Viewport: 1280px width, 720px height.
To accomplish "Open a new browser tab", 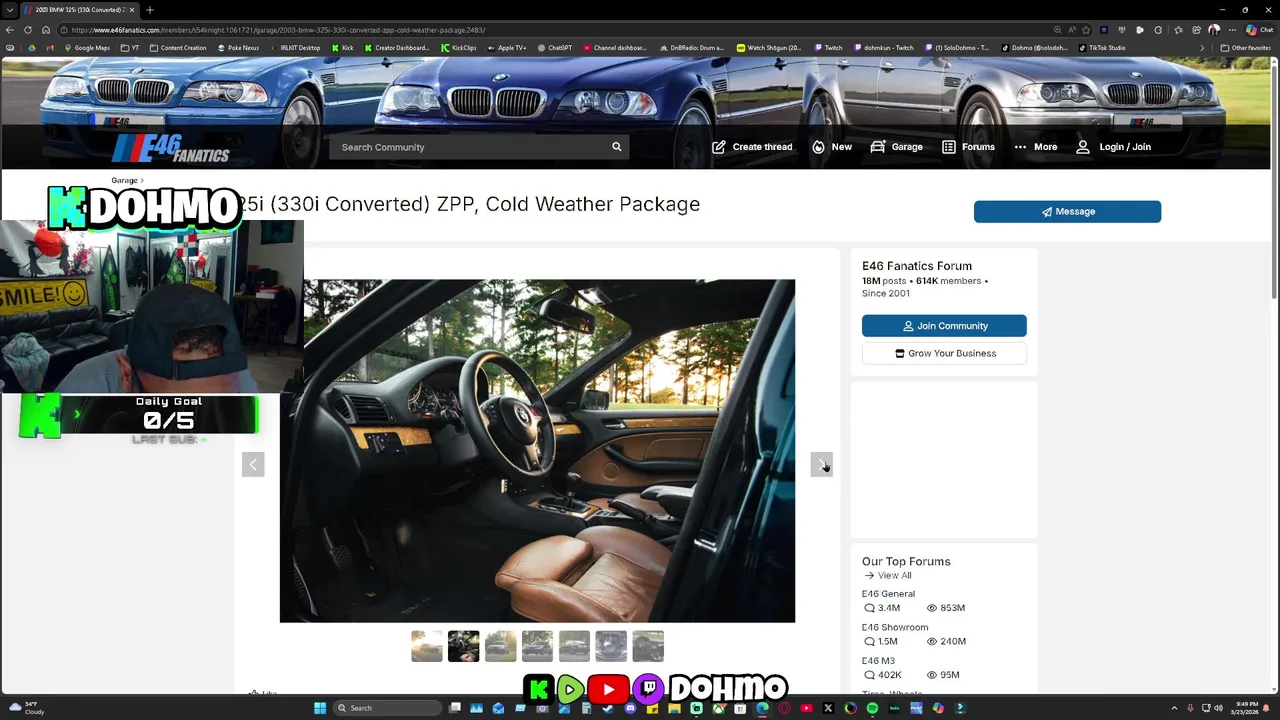I will 149,10.
